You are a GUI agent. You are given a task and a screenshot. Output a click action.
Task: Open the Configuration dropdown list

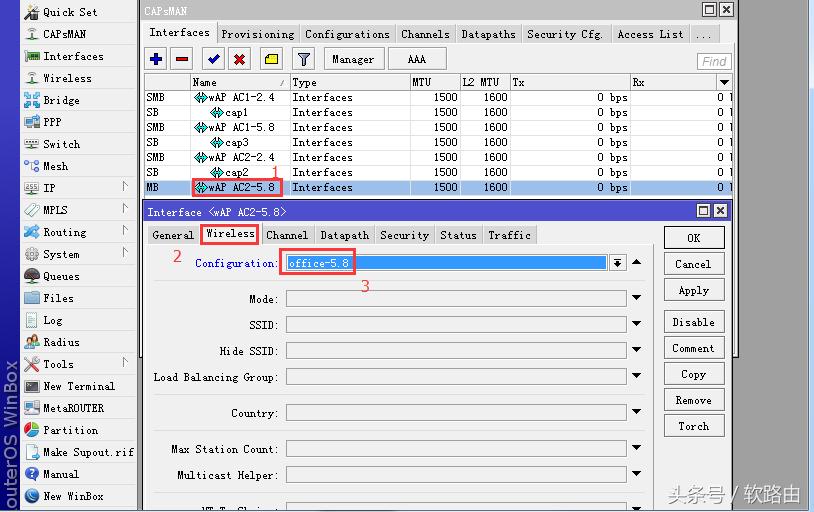(x=617, y=263)
